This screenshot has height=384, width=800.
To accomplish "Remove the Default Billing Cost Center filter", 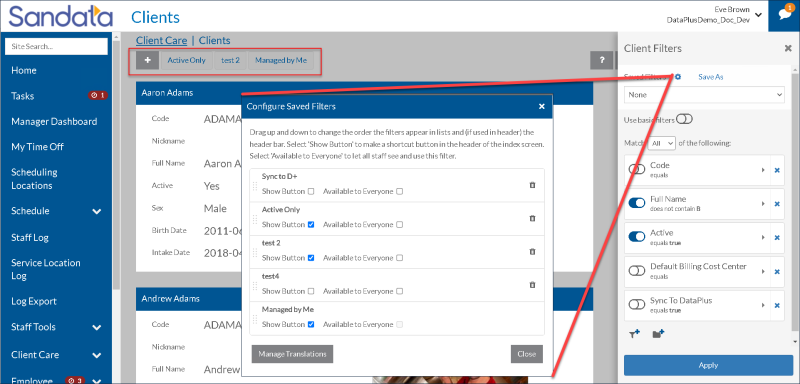I will coord(777,271).
